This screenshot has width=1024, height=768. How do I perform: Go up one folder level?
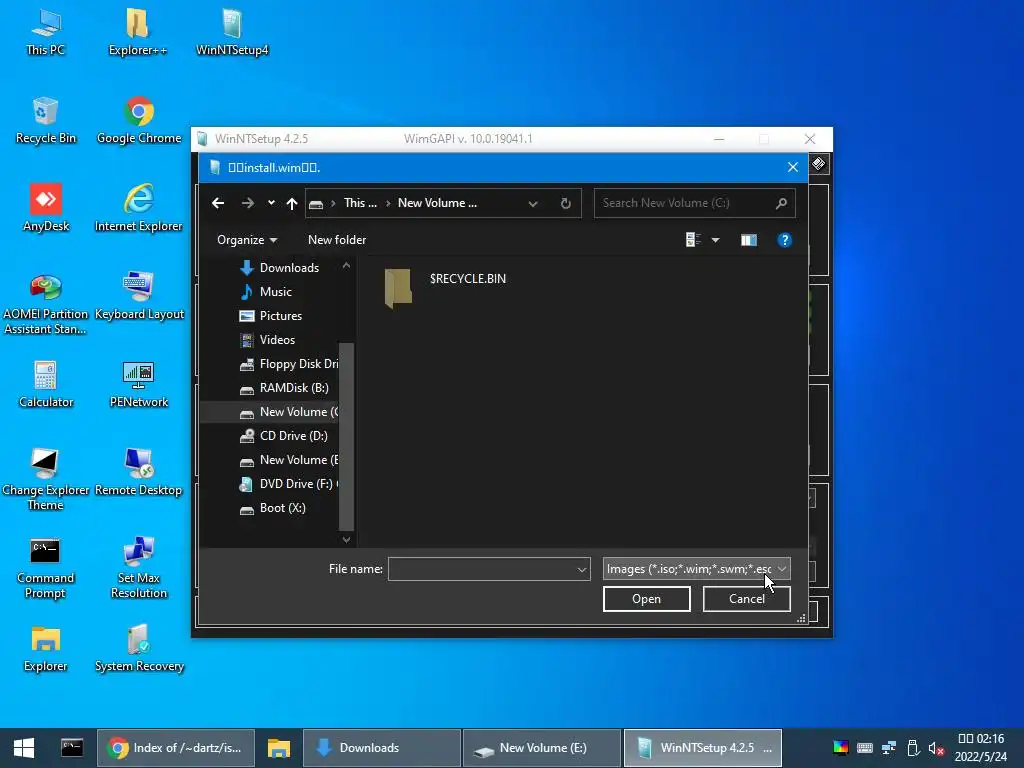tap(292, 203)
